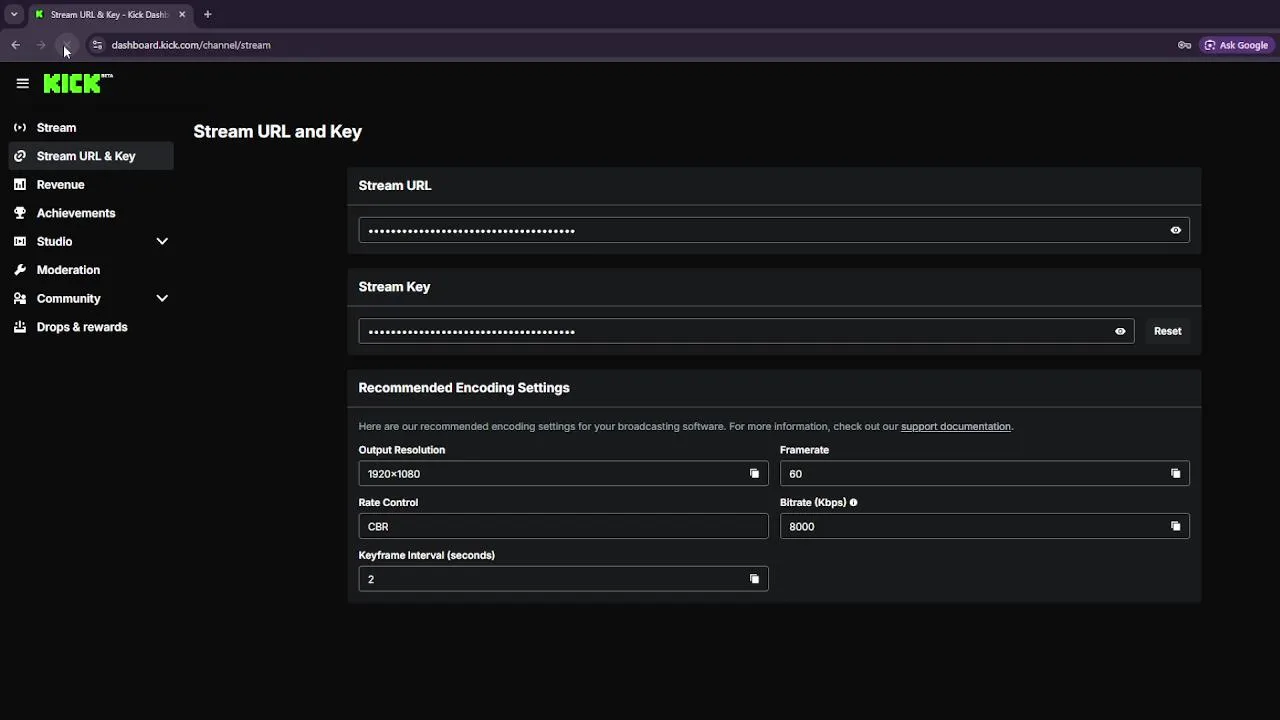This screenshot has height=720, width=1280.
Task: Reveal the hidden Stream URL
Action: coord(1175,230)
